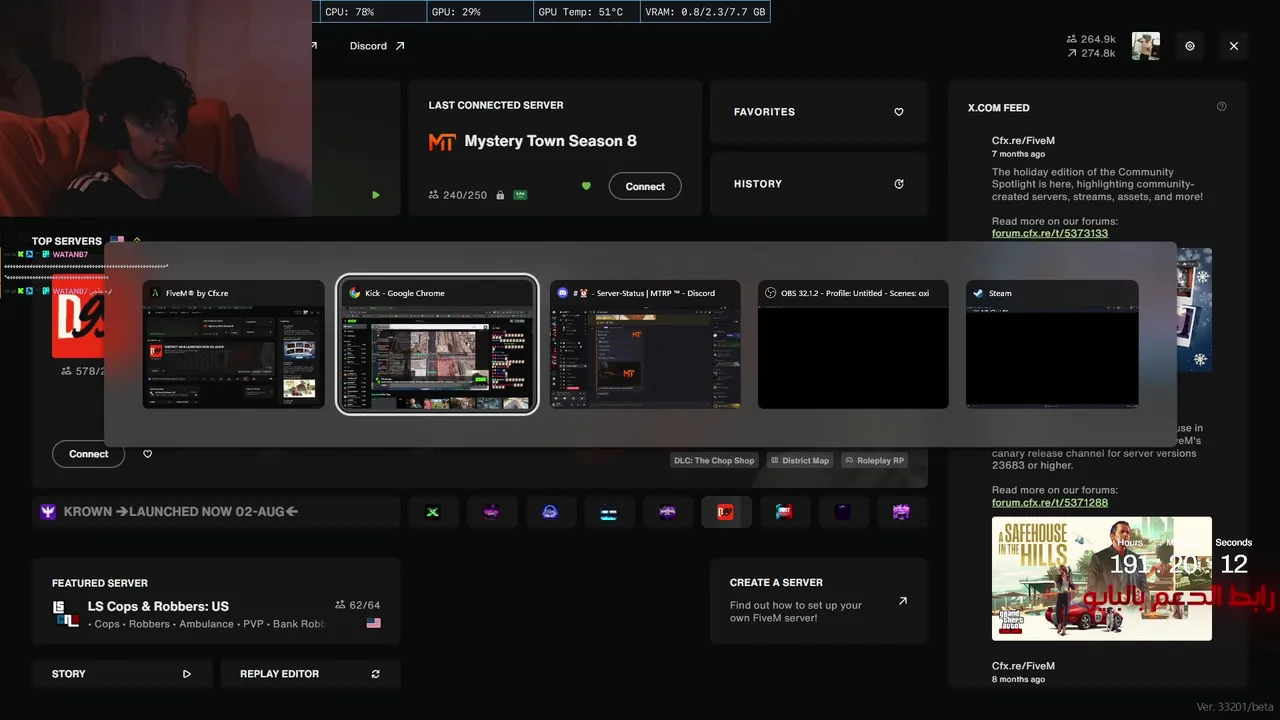The height and width of the screenshot is (720, 1280).
Task: Select the cyan striped server icon
Action: tap(609, 512)
